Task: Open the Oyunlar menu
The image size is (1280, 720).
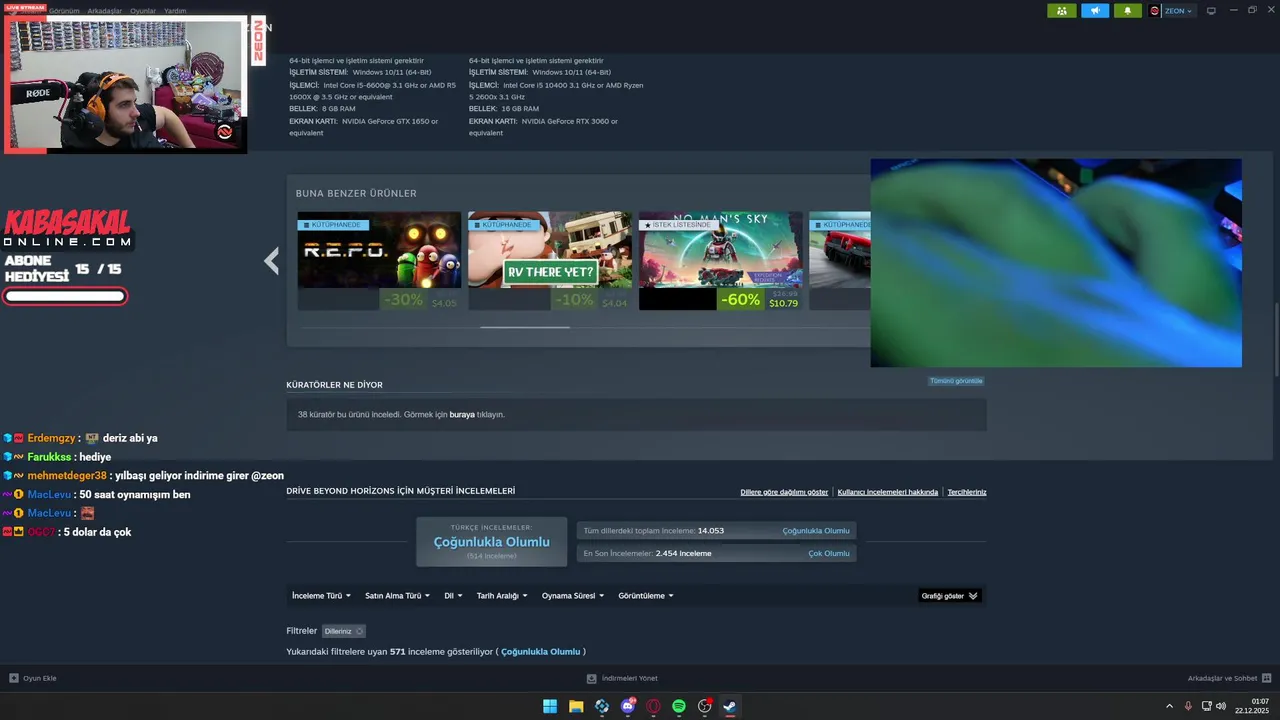Action: [143, 11]
